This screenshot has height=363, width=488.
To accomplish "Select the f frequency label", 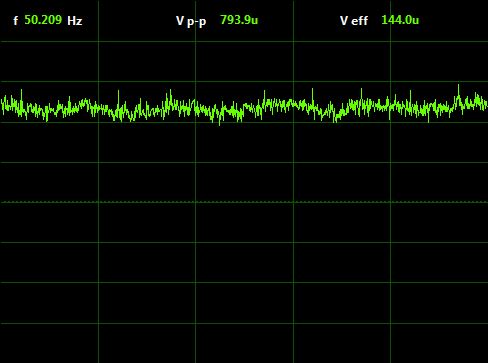I will pyautogui.click(x=16, y=21).
